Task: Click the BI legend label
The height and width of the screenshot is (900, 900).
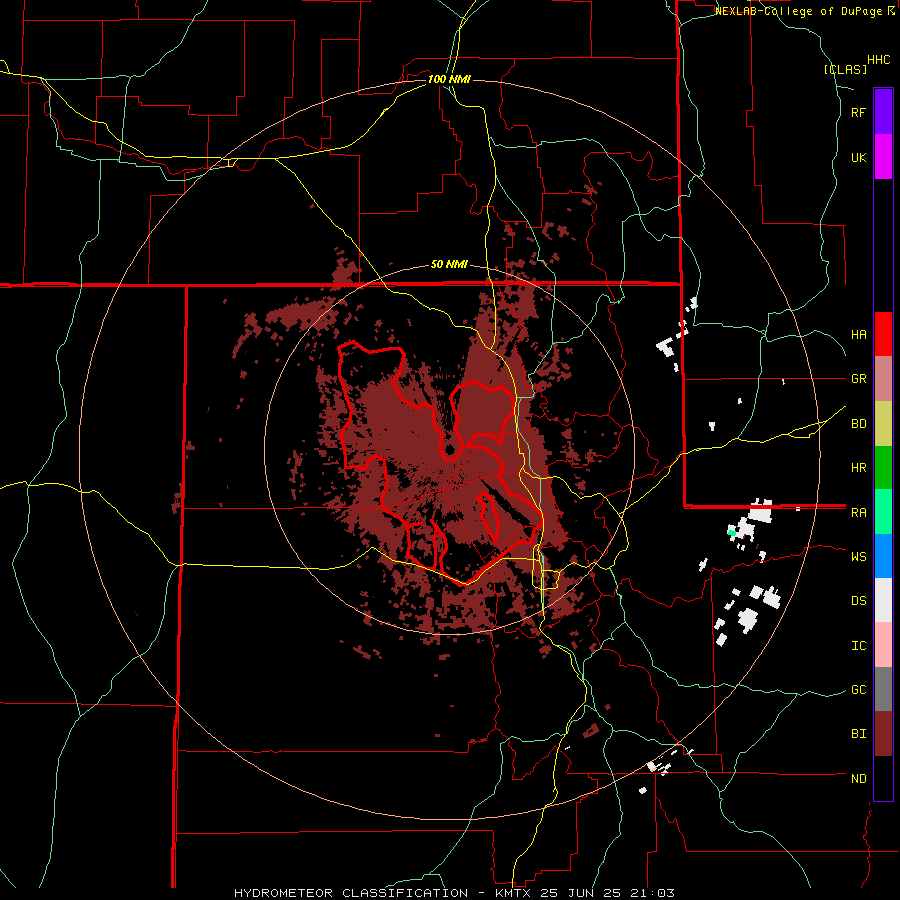Action: tap(858, 734)
